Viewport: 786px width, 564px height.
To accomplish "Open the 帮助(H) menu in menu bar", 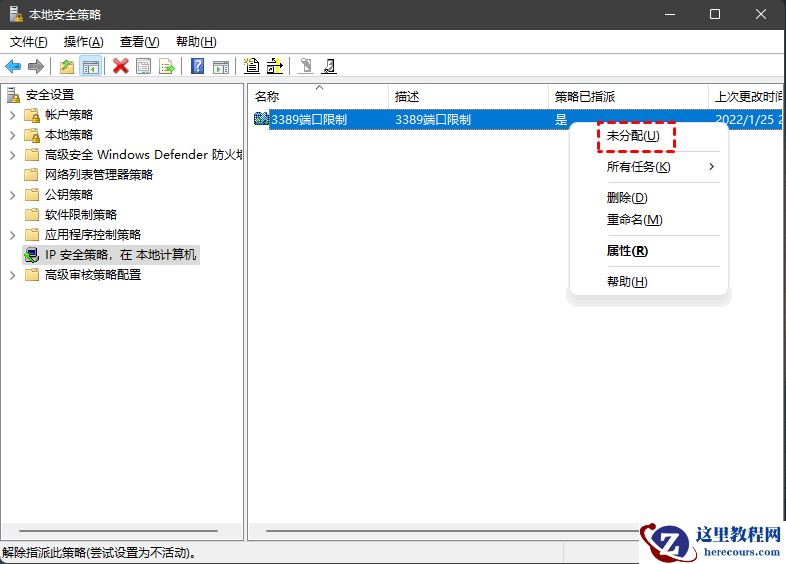I will coord(196,42).
